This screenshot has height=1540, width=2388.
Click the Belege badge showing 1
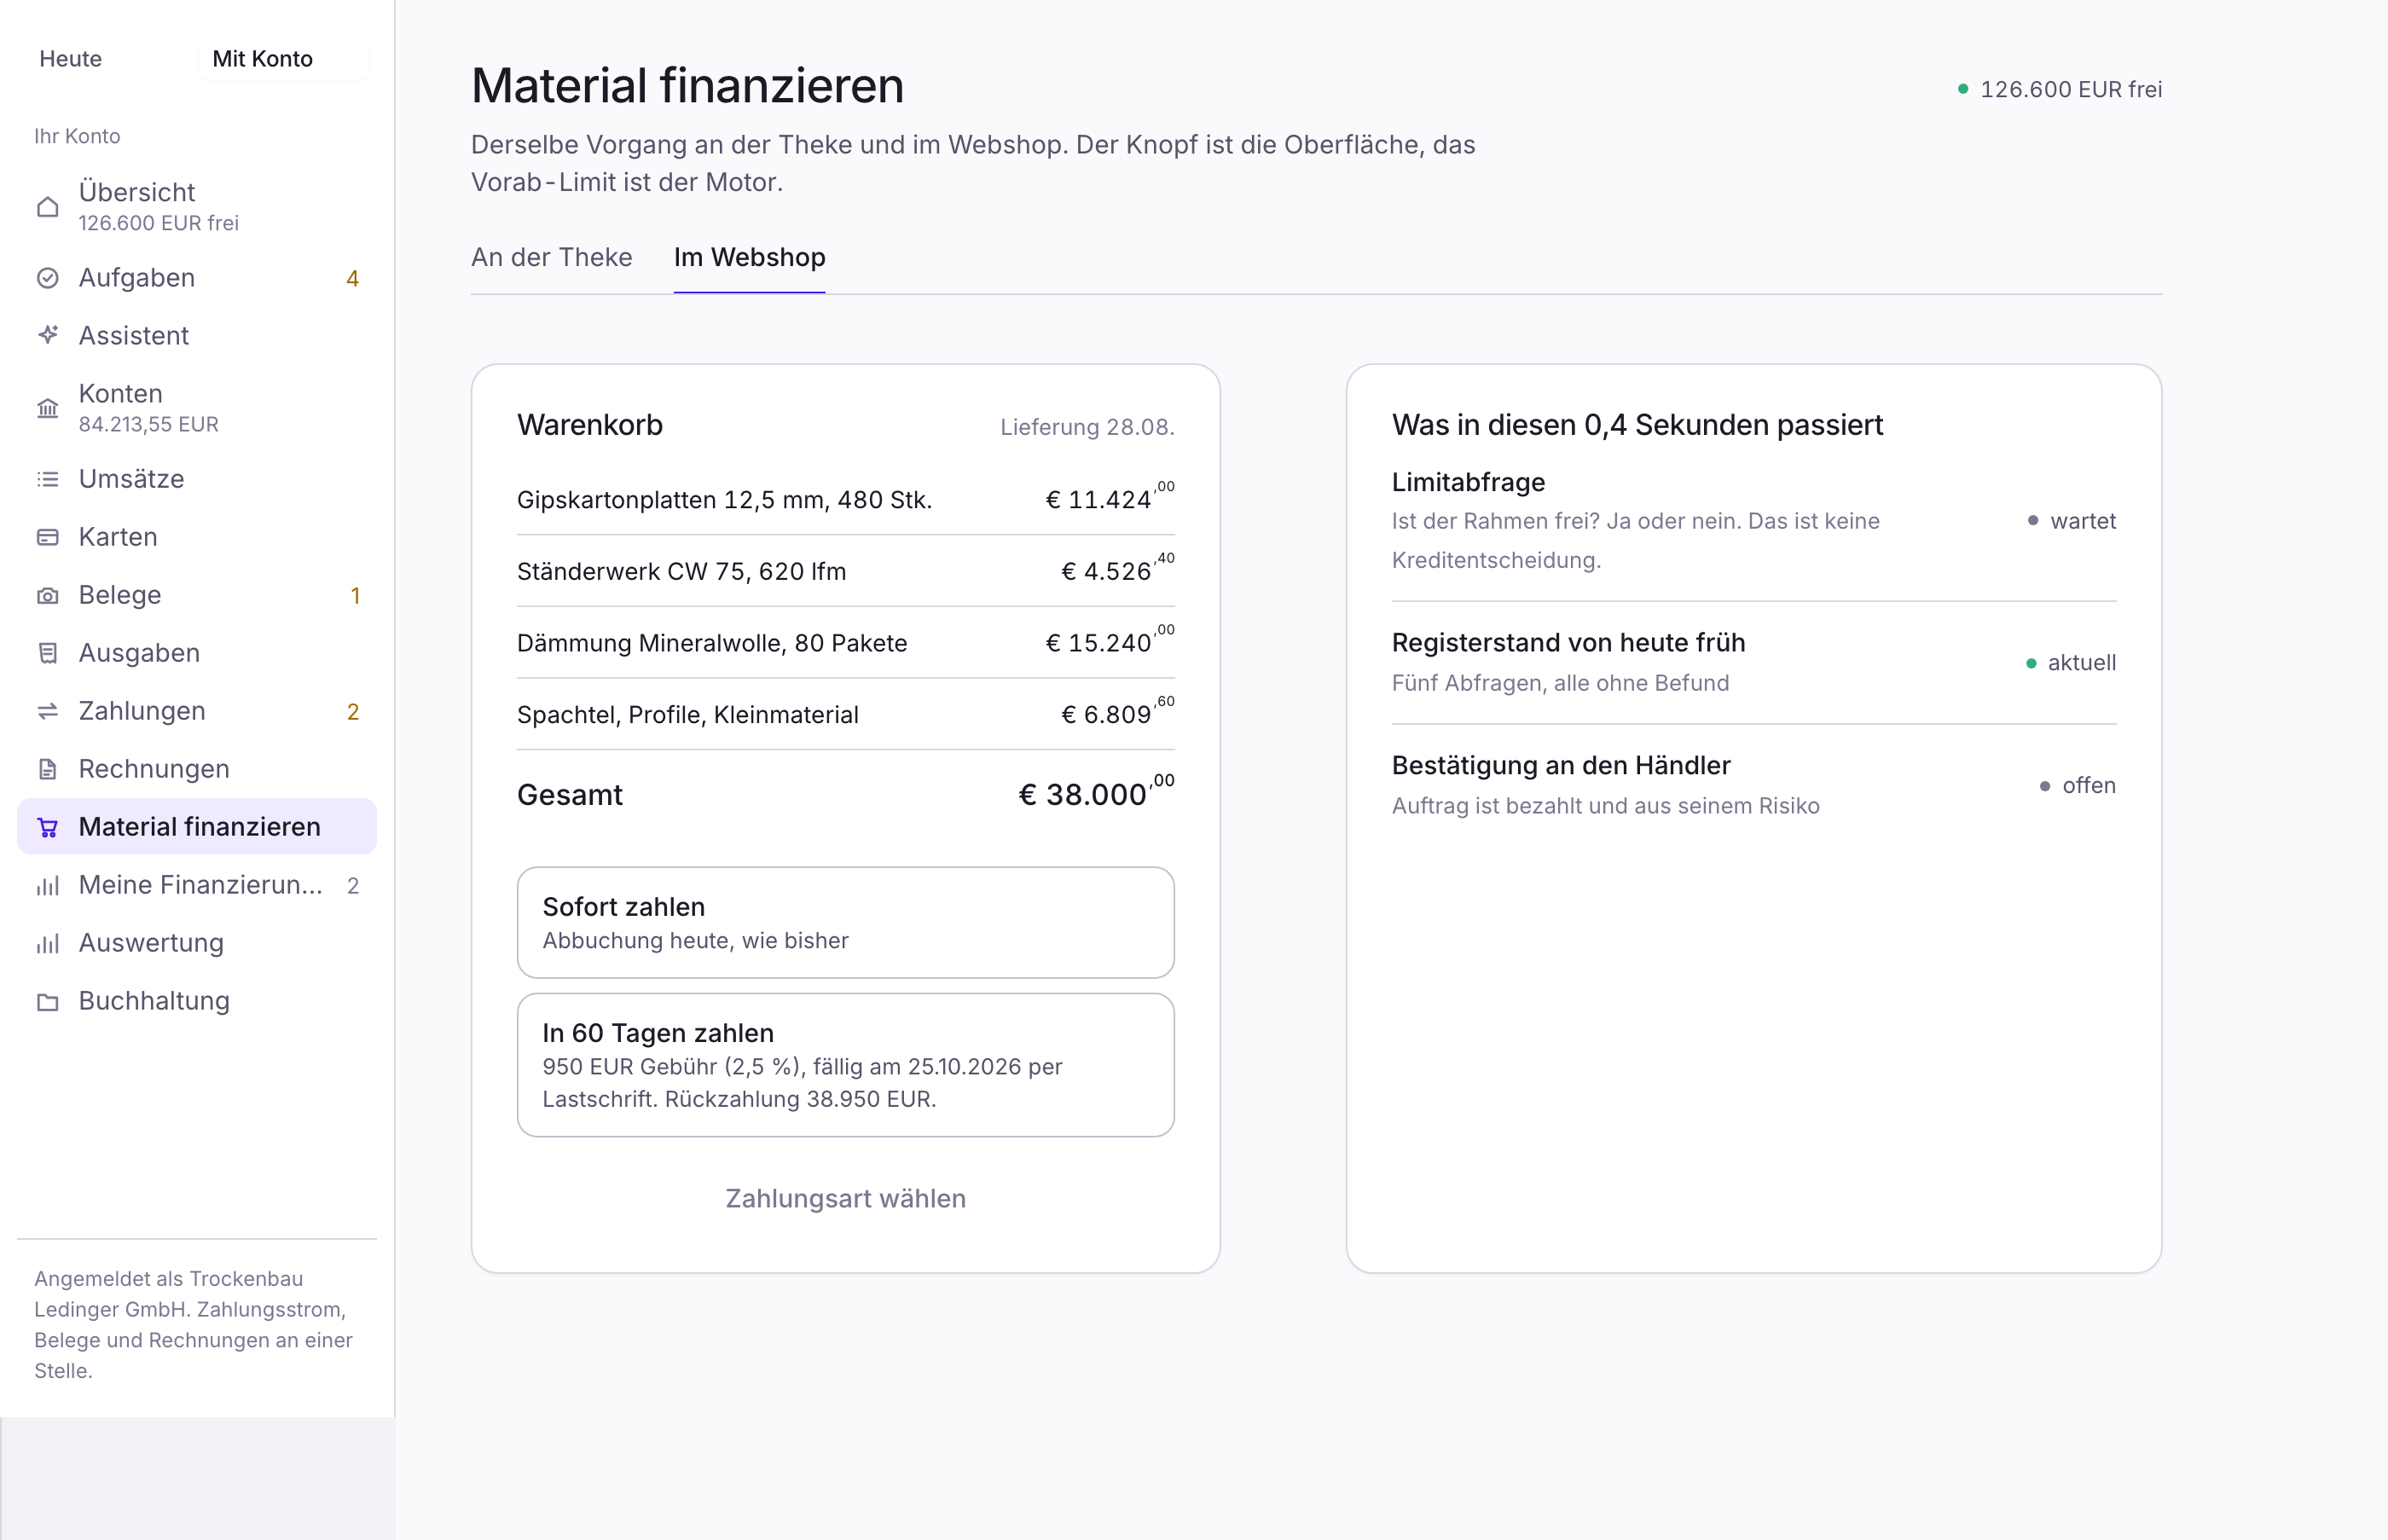[x=355, y=596]
